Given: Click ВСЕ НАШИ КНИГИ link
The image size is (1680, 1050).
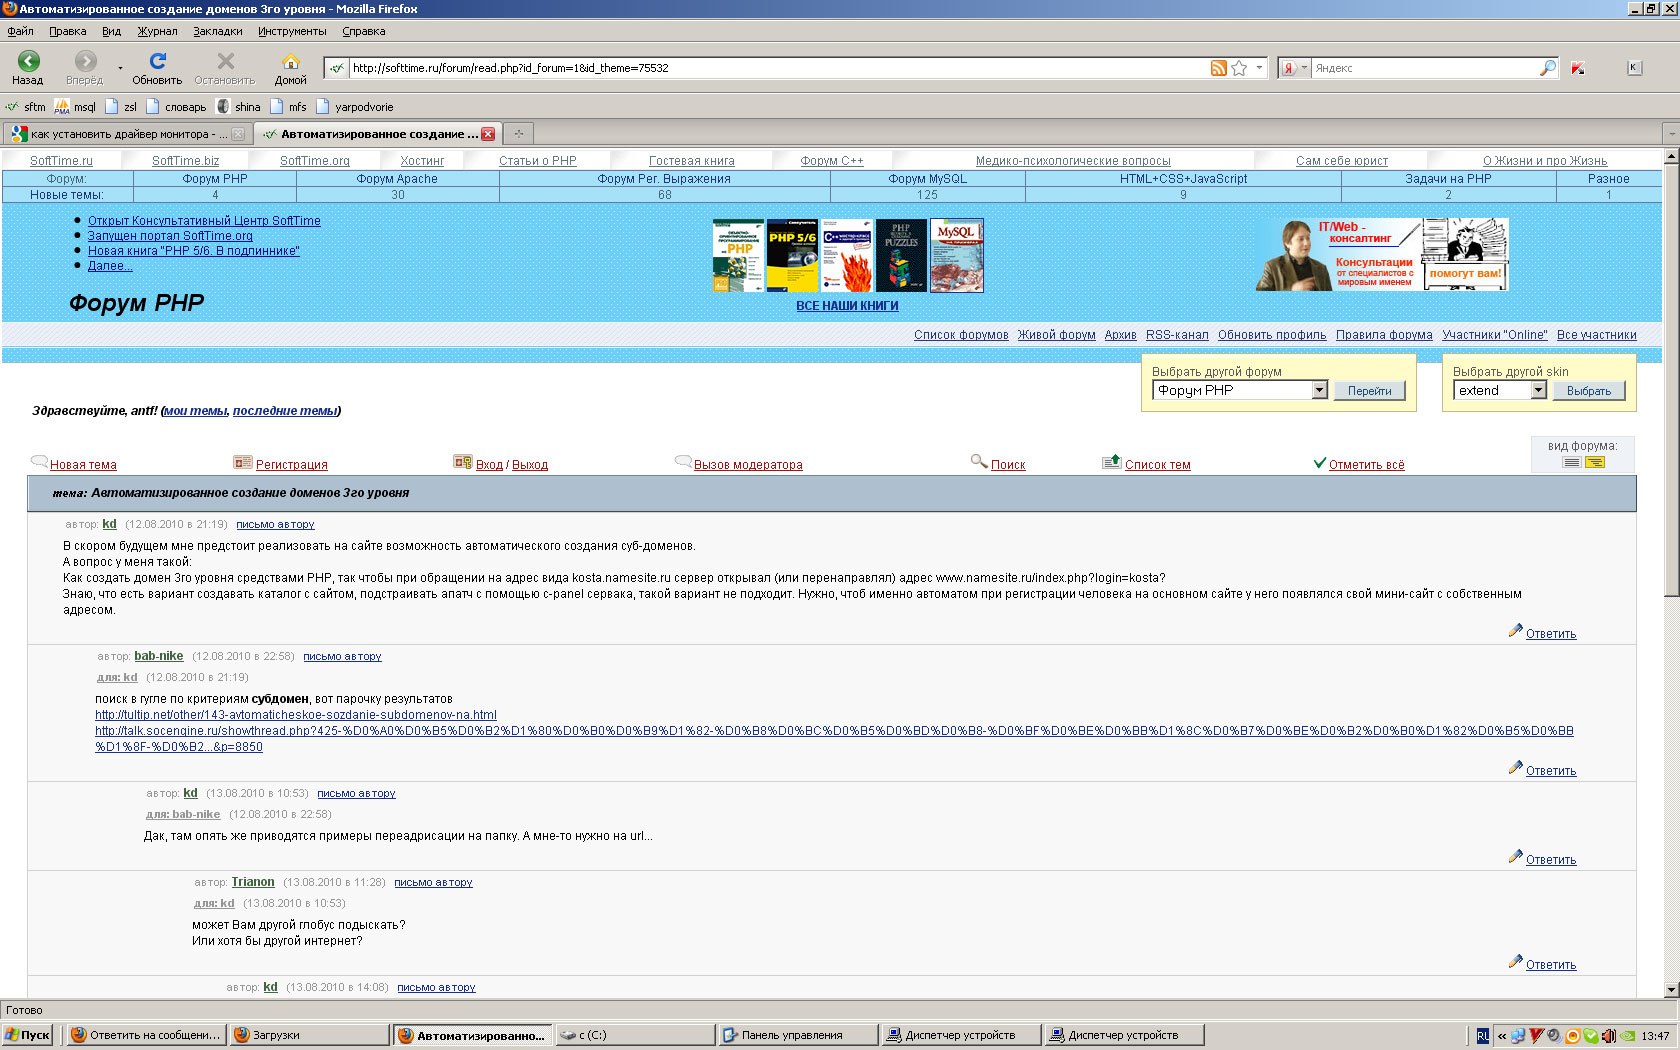Looking at the screenshot, I should pos(847,306).
